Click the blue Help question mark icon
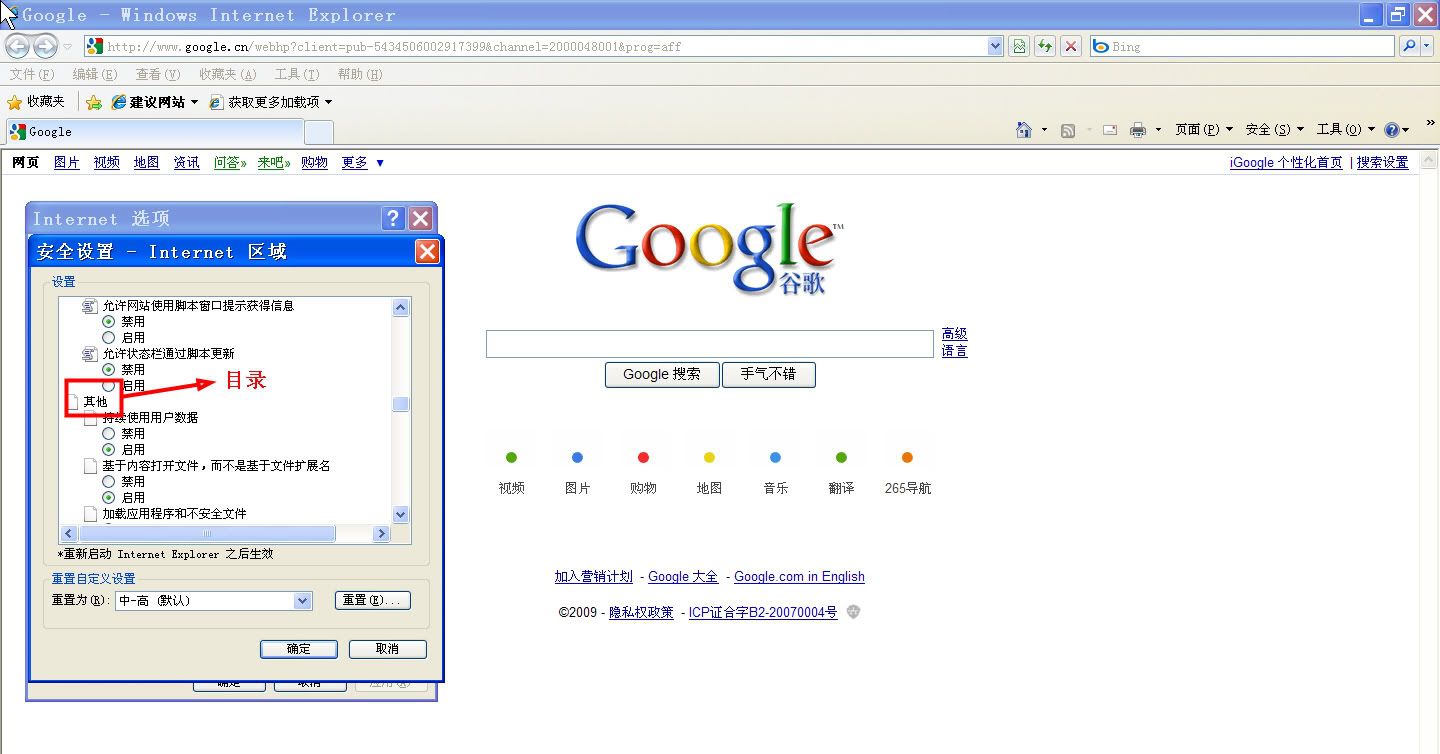Viewport: 1440px width, 754px height. coord(1392,130)
